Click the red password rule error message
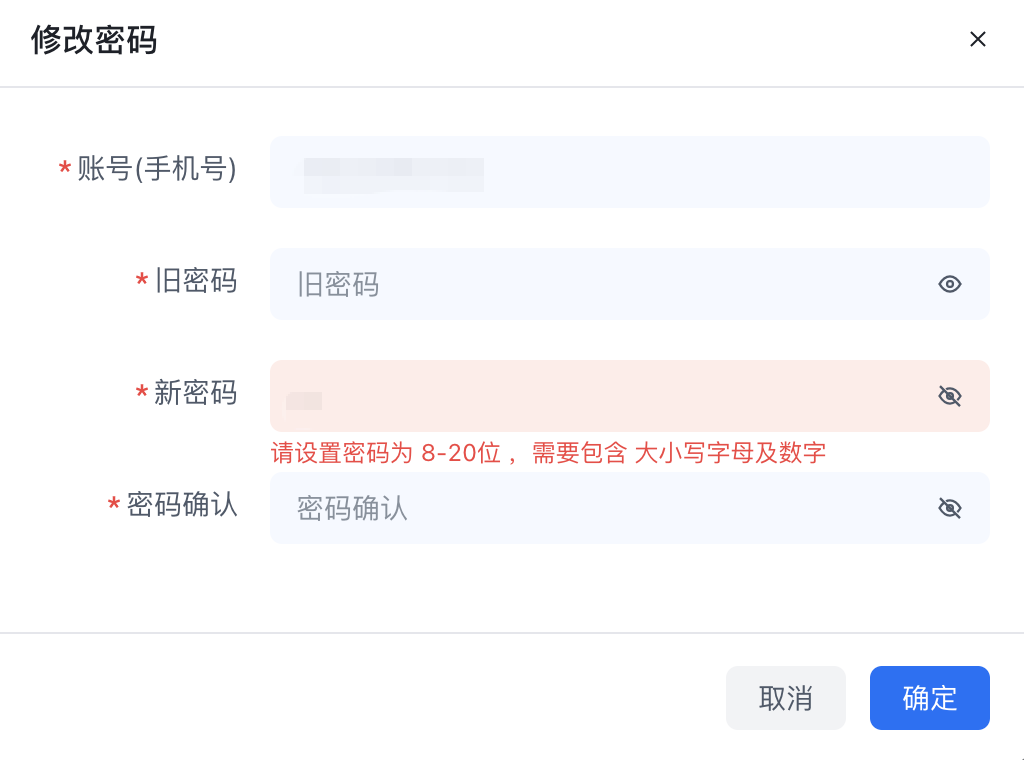Image resolution: width=1024 pixels, height=760 pixels. (548, 453)
